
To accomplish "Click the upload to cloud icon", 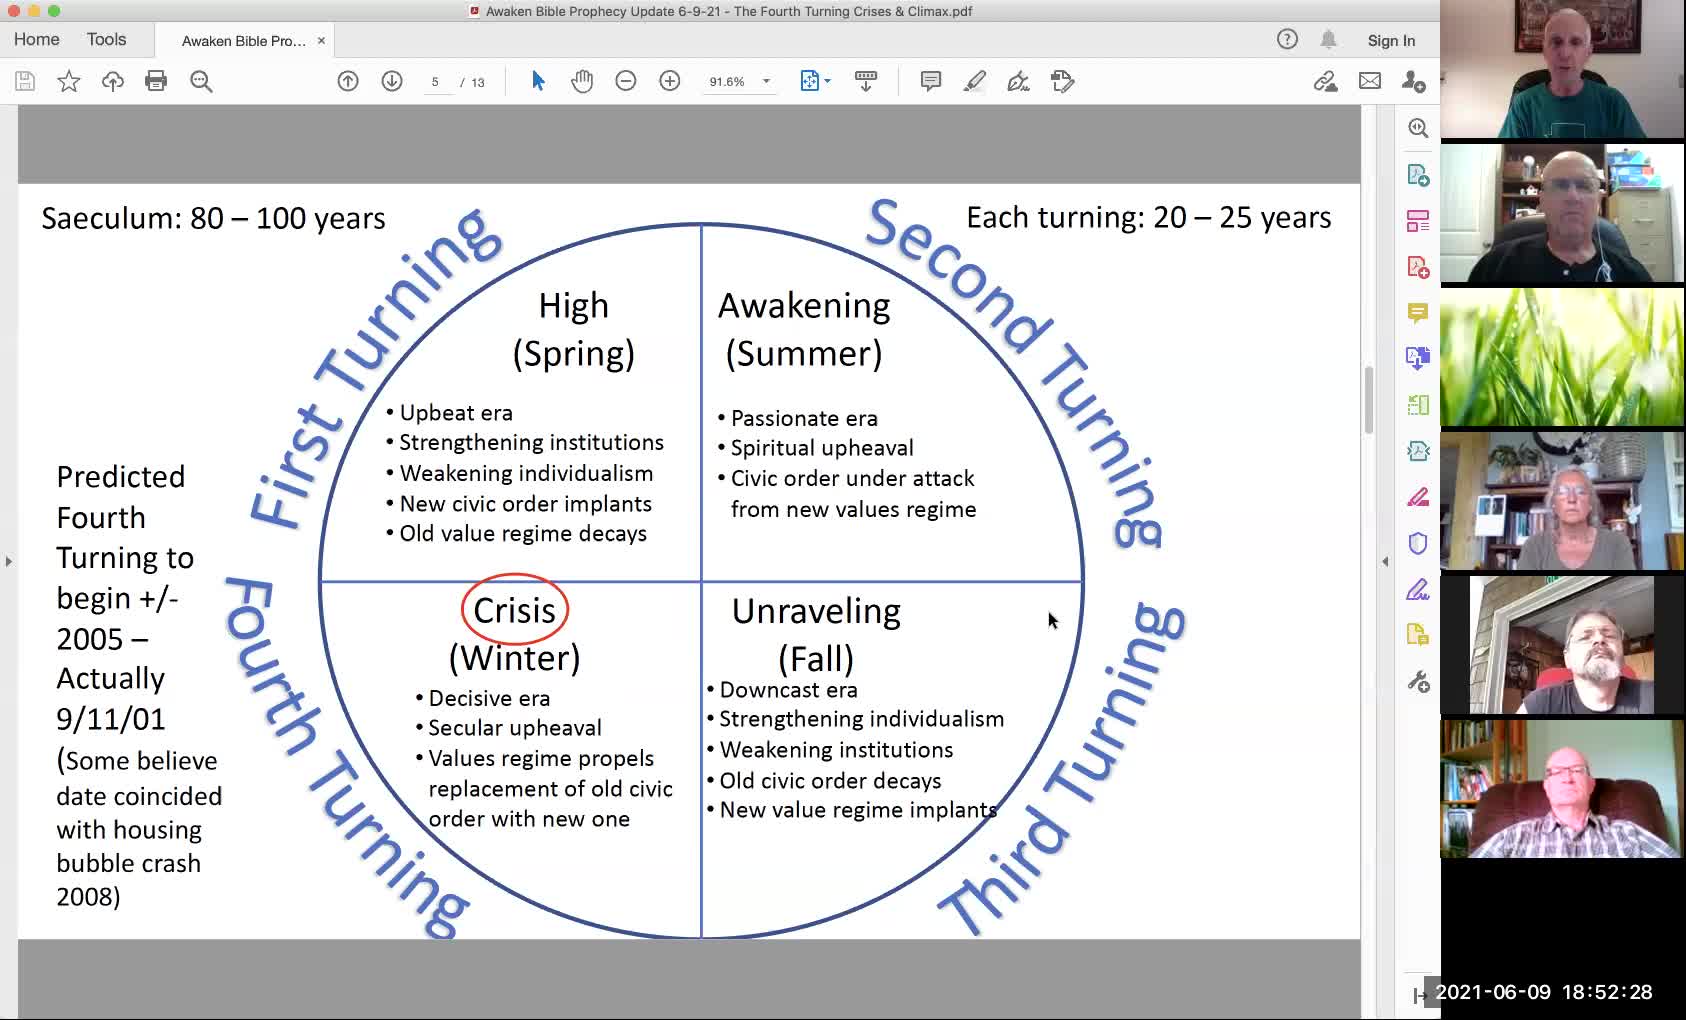I will pyautogui.click(x=113, y=81).
